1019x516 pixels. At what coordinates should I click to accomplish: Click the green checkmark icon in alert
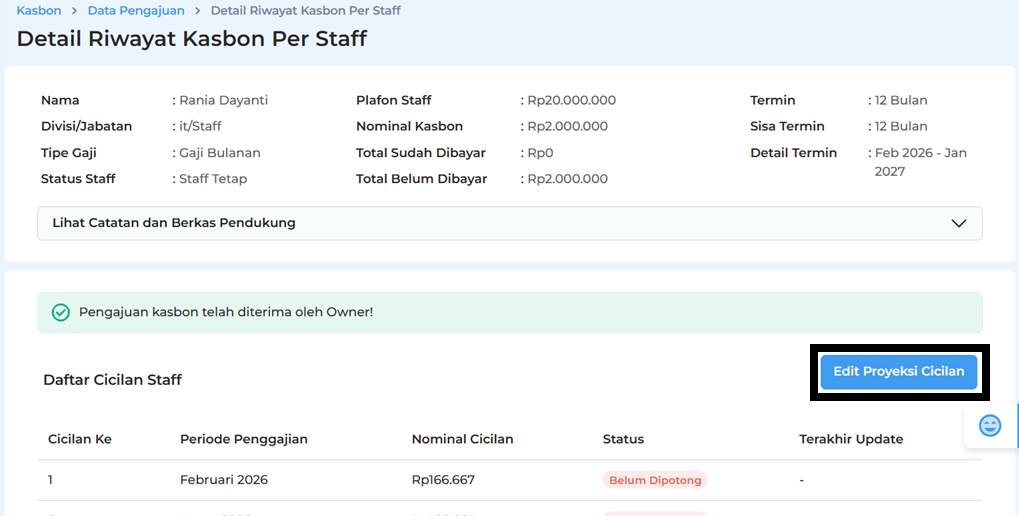61,312
